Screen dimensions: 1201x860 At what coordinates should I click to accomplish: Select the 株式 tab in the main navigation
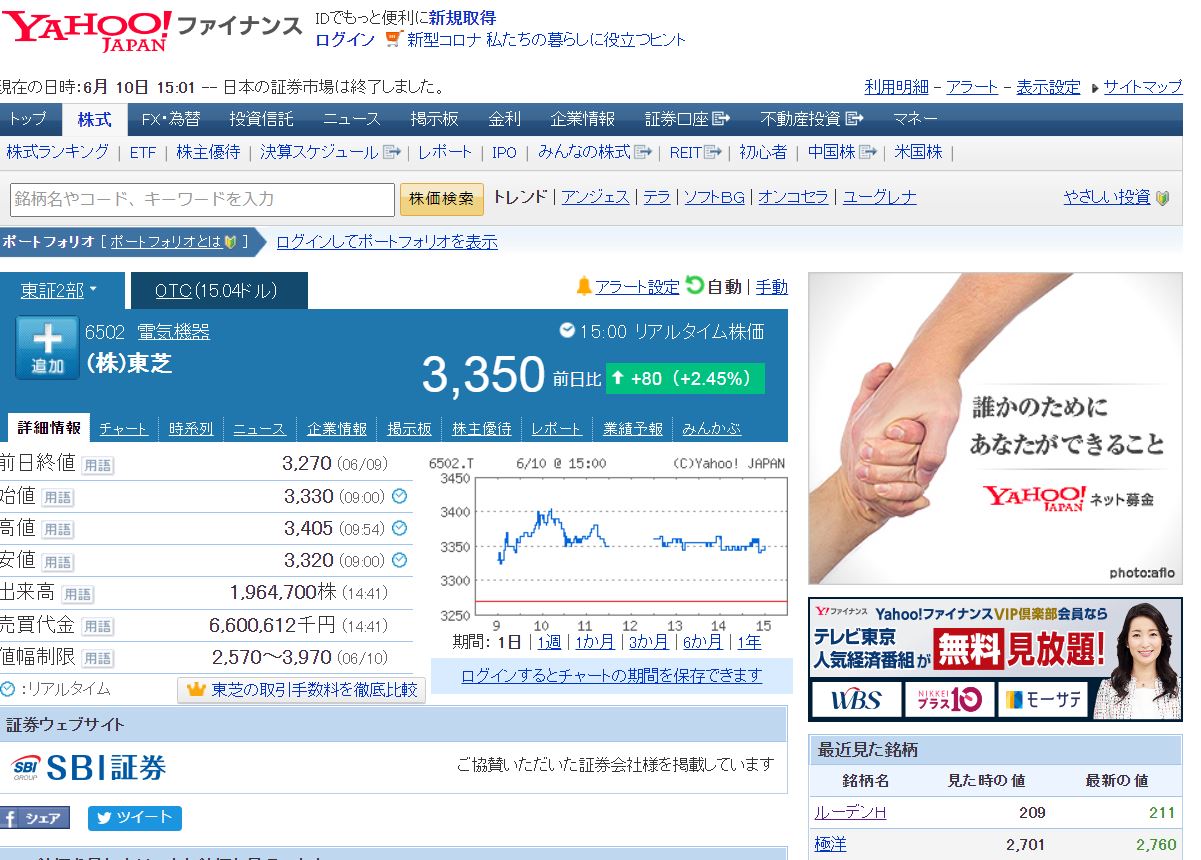tap(93, 119)
